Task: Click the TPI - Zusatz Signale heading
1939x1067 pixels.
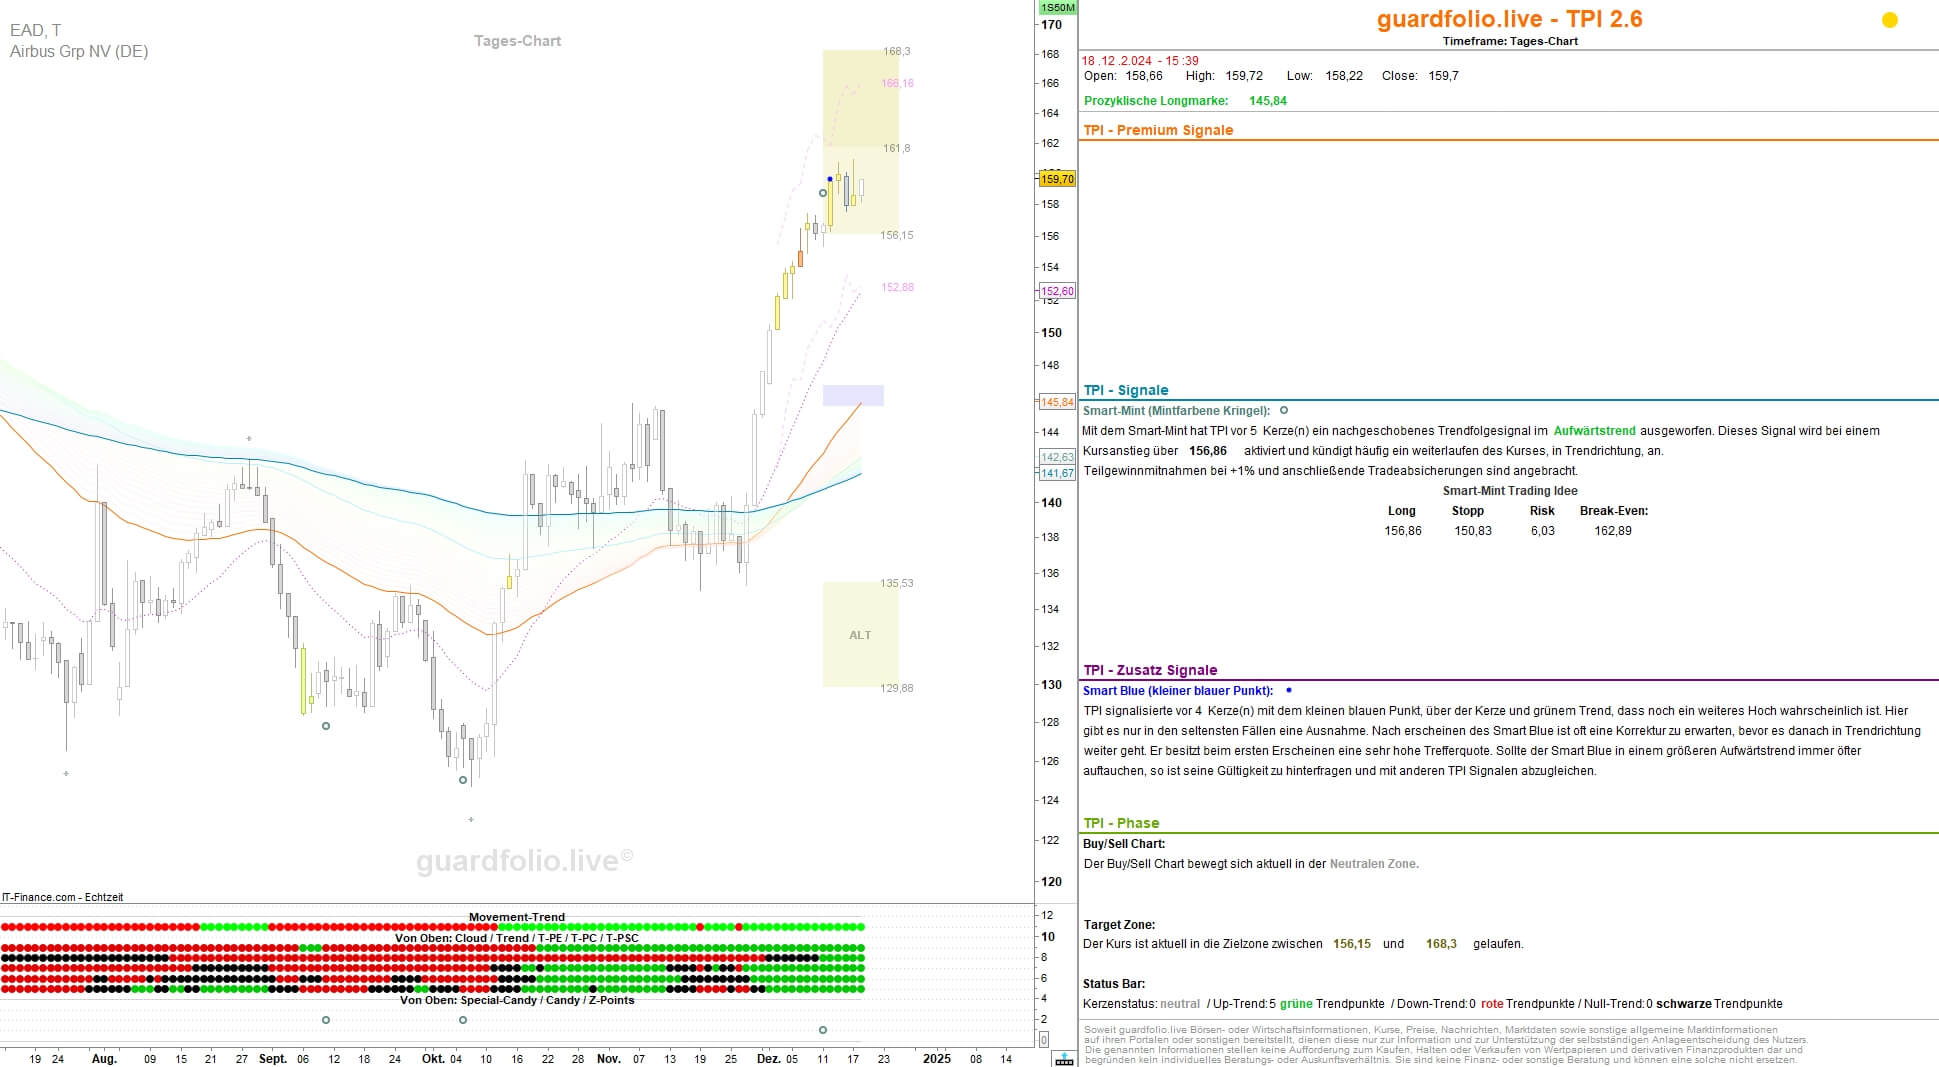Action: pos(1150,670)
